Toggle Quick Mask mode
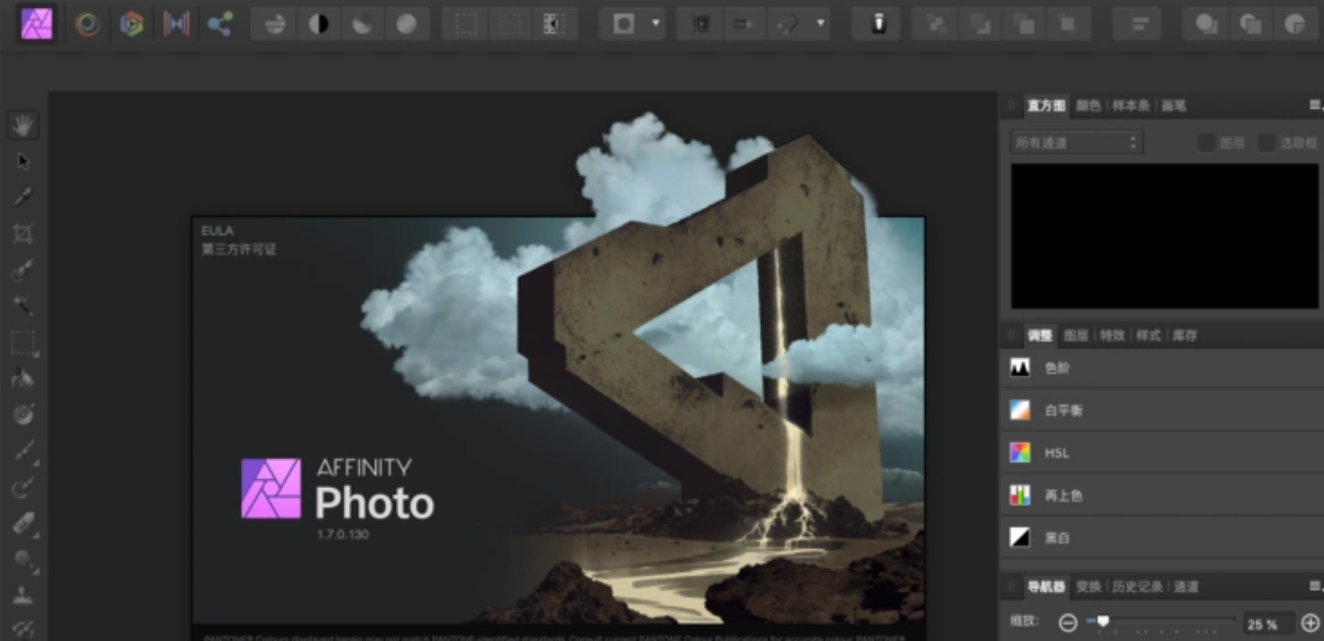Screen dimensions: 1324x641 coord(624,24)
